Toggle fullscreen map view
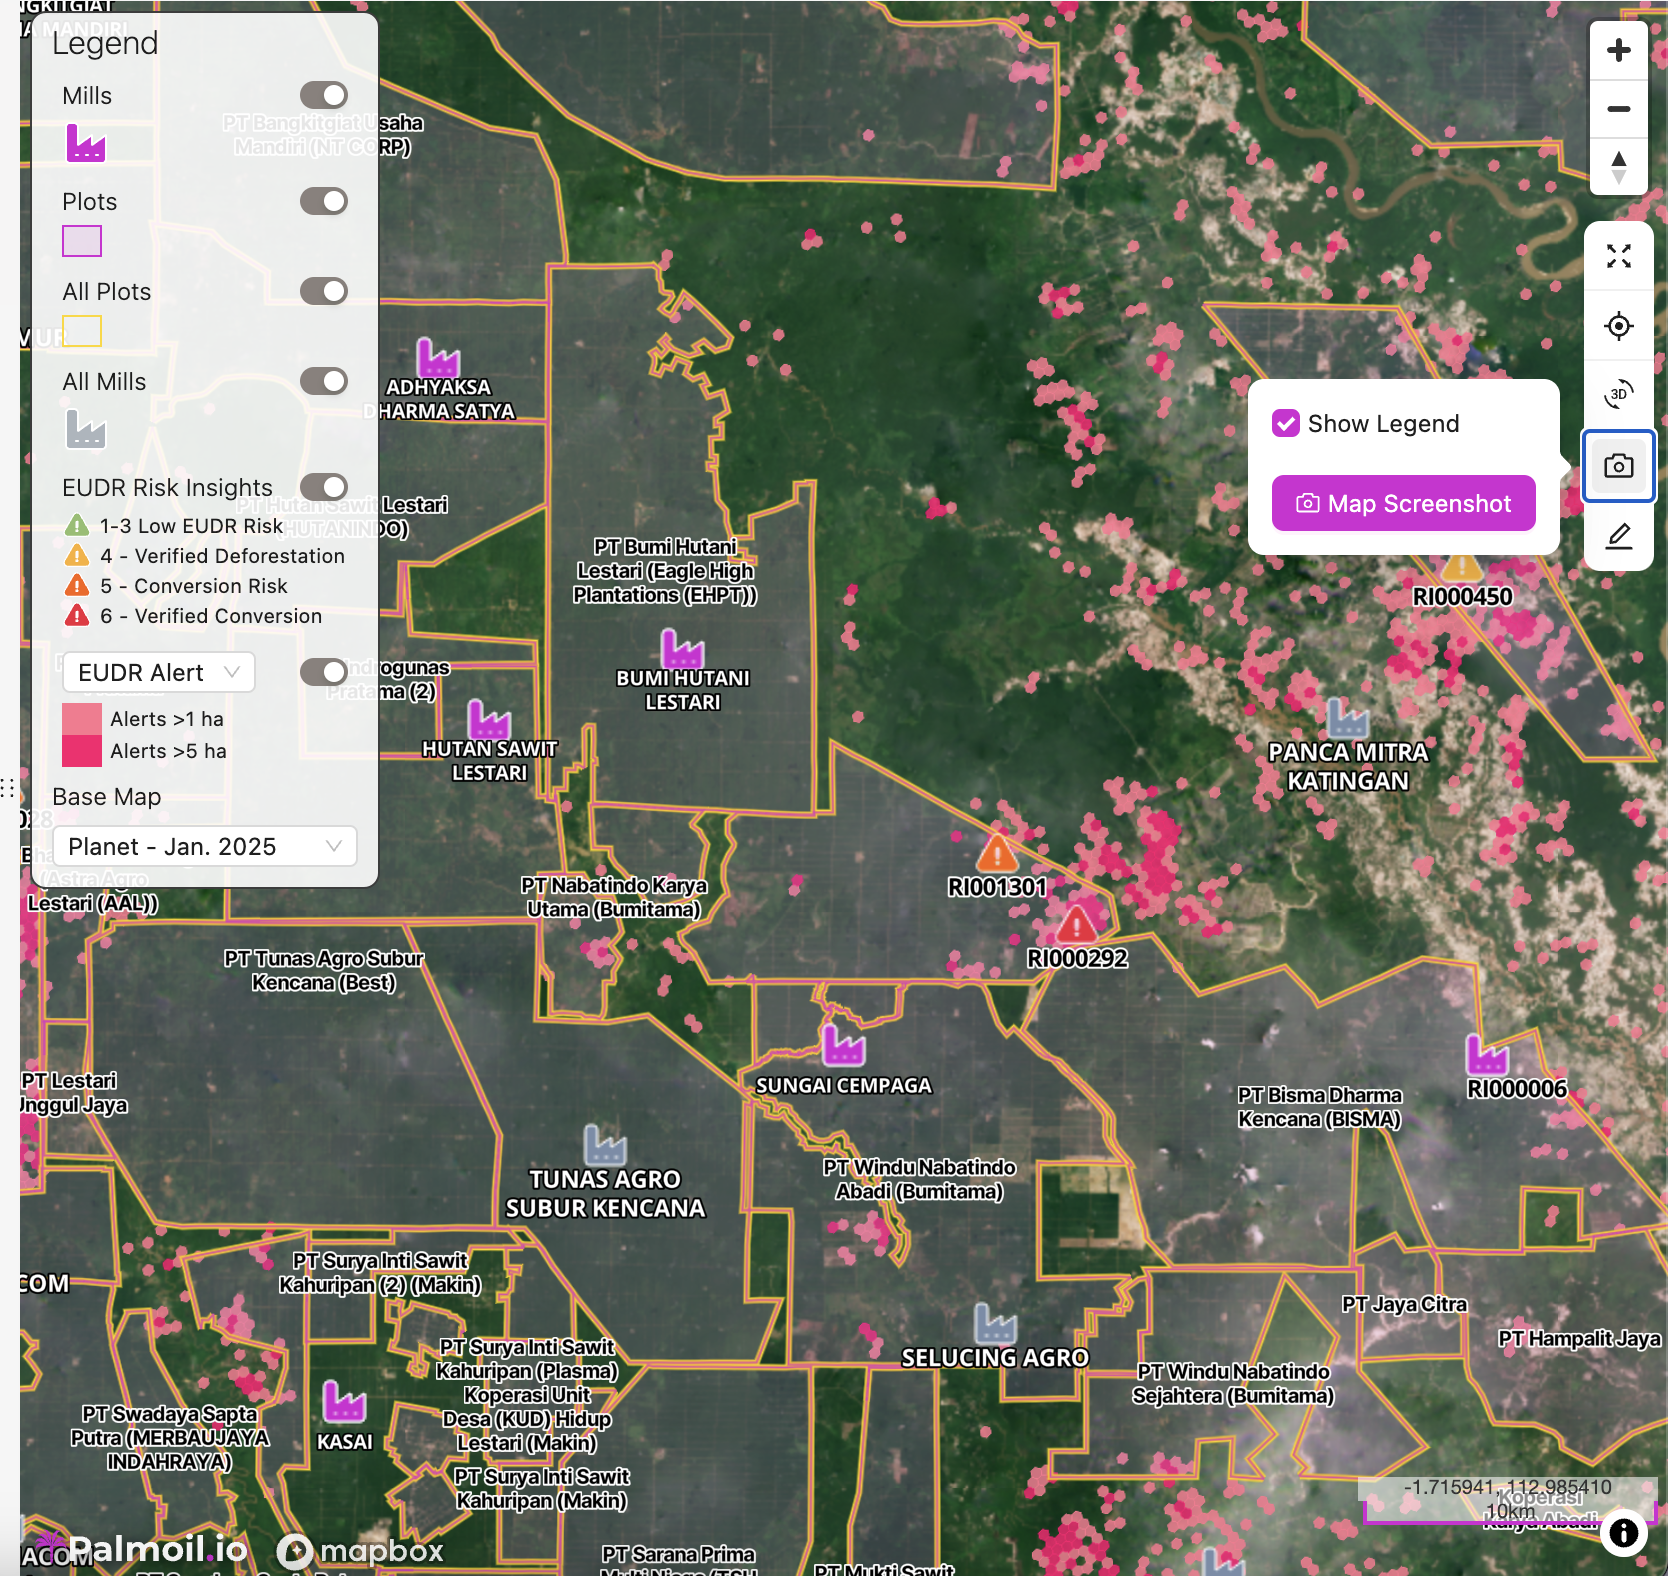This screenshot has height=1576, width=1668. coord(1618,256)
